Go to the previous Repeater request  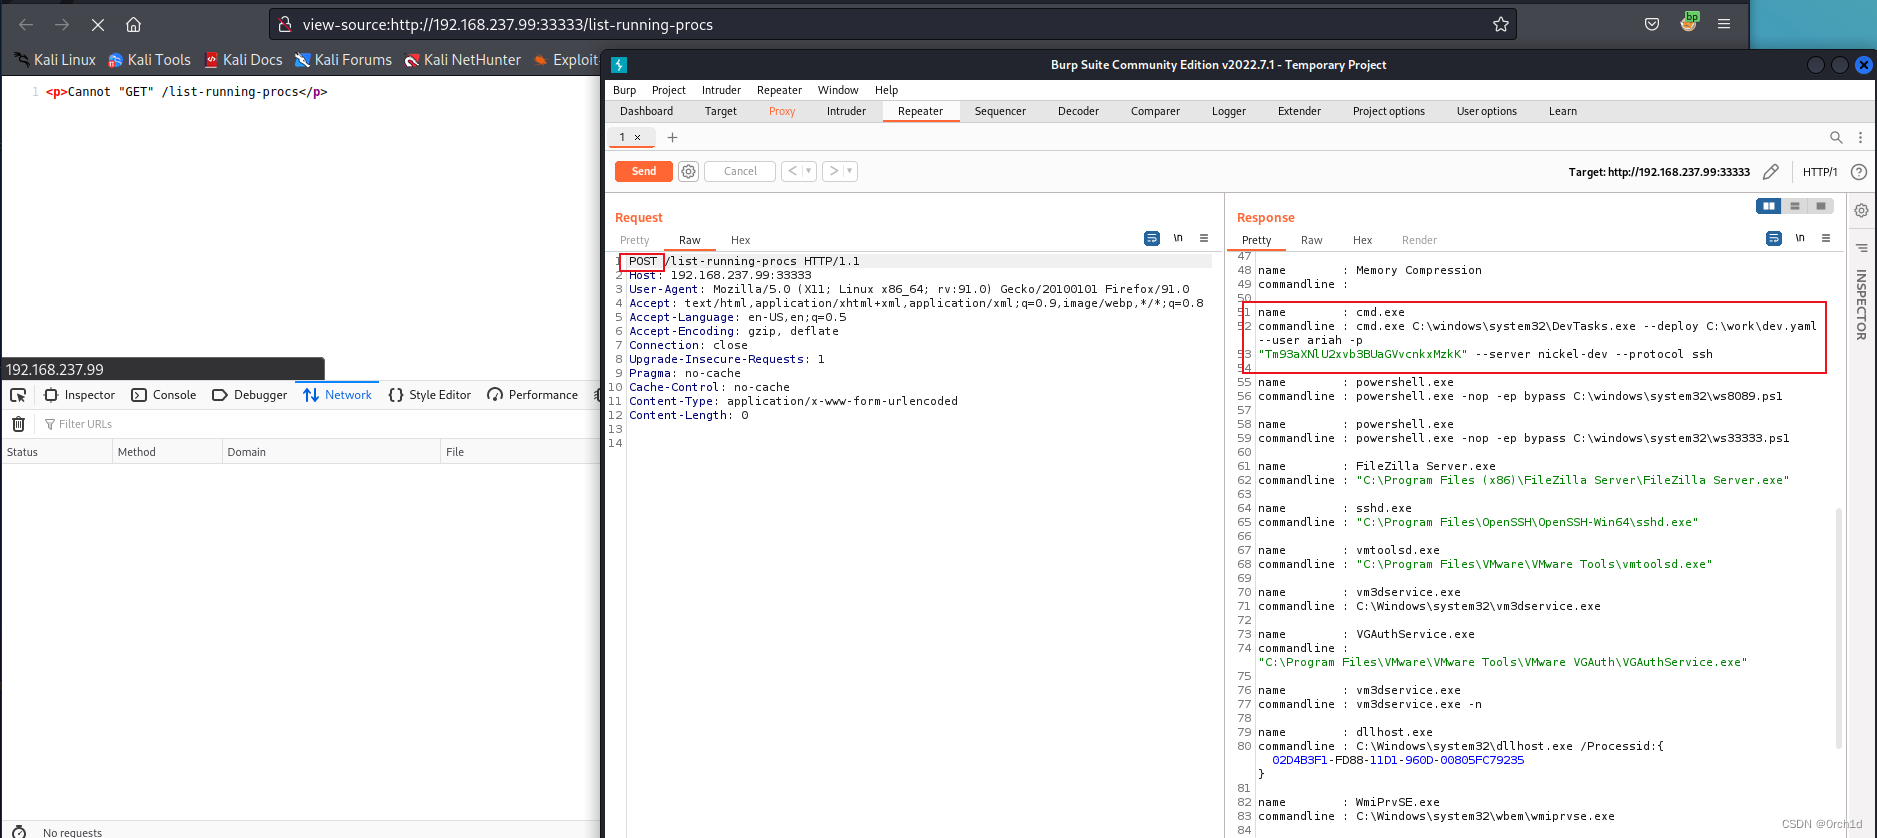click(792, 171)
